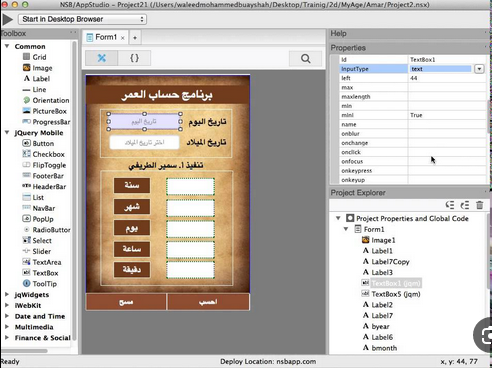Collapse the Form1 tree node
Viewport: 492px width, 368px height.
[x=346, y=229]
